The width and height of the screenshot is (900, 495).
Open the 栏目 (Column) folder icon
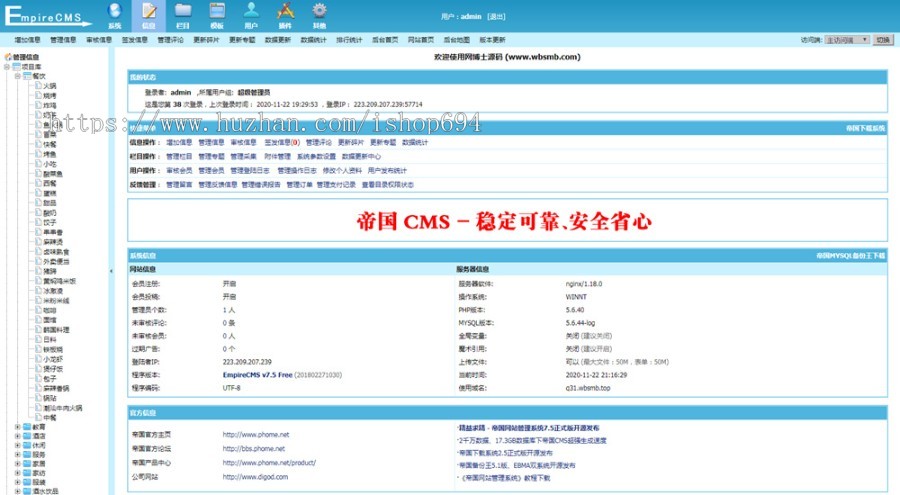(183, 14)
